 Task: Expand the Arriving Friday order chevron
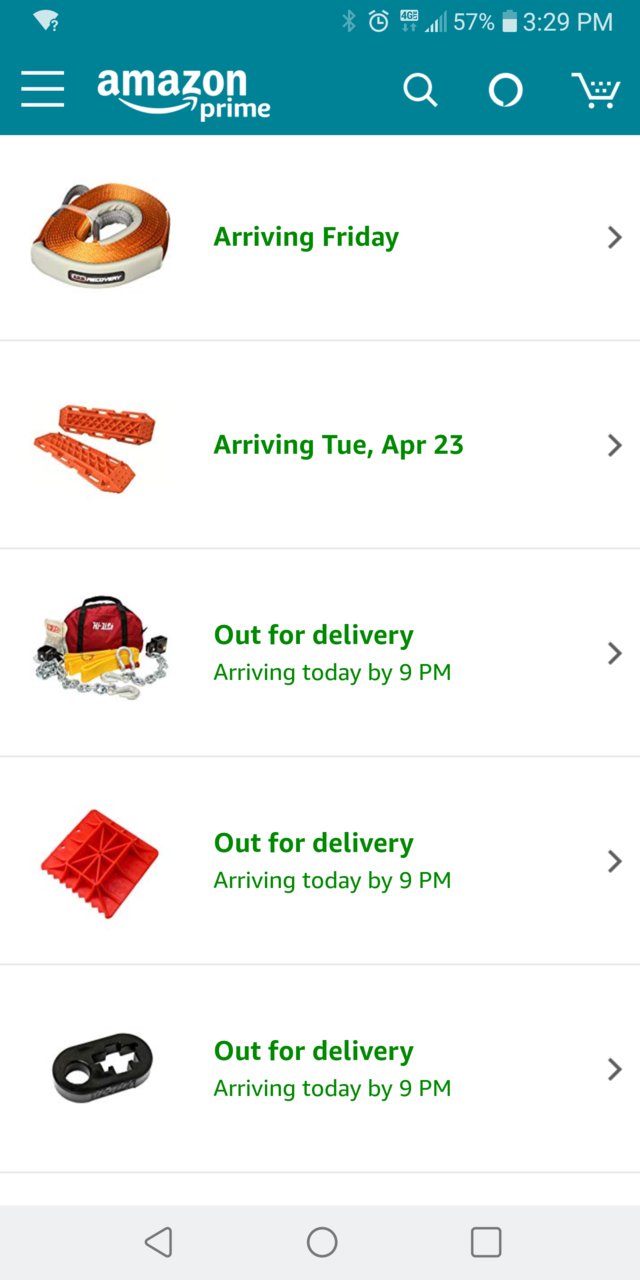(x=615, y=237)
